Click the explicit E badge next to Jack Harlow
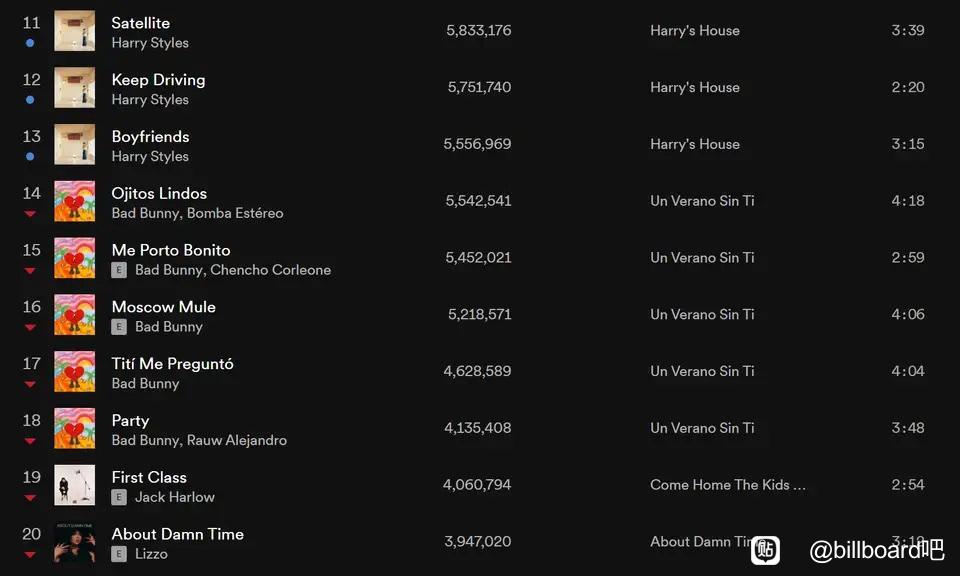960x576 pixels. [119, 497]
